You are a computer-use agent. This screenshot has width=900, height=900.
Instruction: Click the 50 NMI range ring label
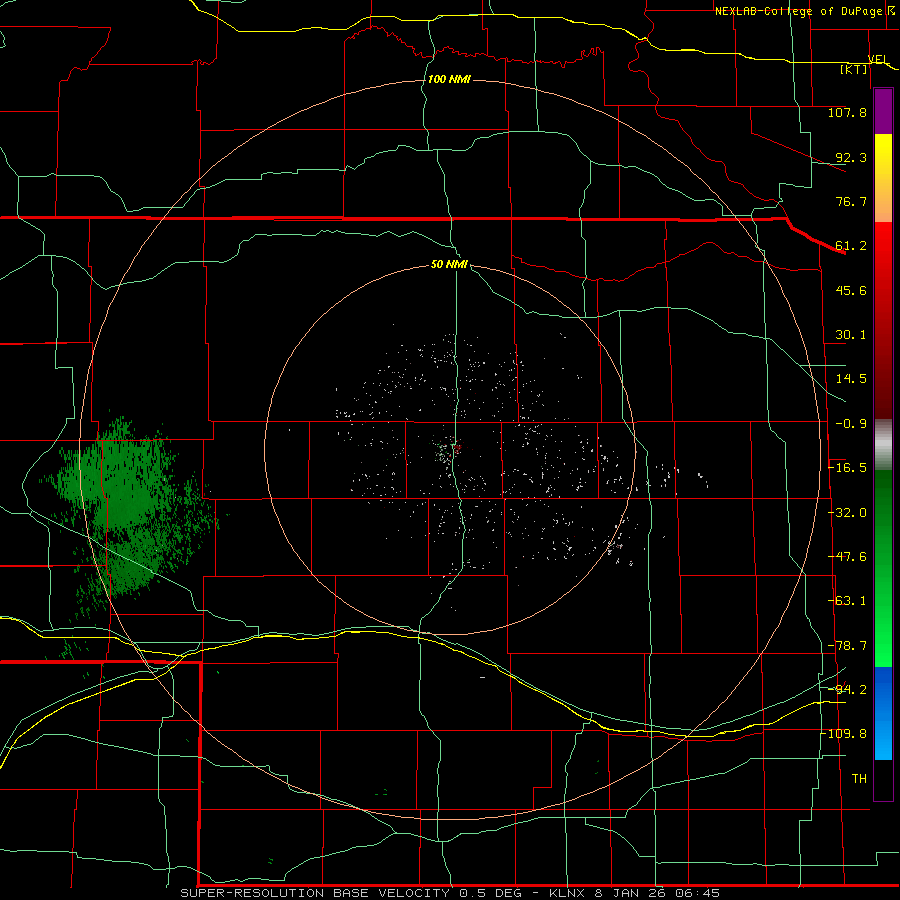click(x=449, y=265)
